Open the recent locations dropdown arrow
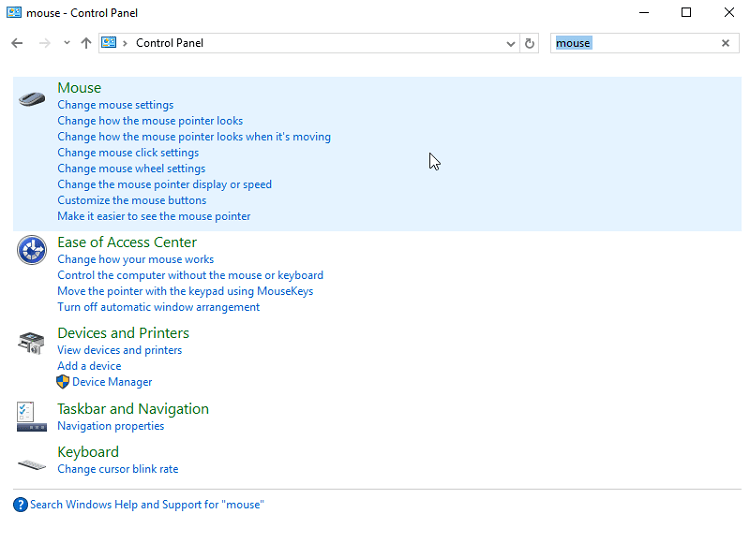750x543 pixels. coord(66,43)
